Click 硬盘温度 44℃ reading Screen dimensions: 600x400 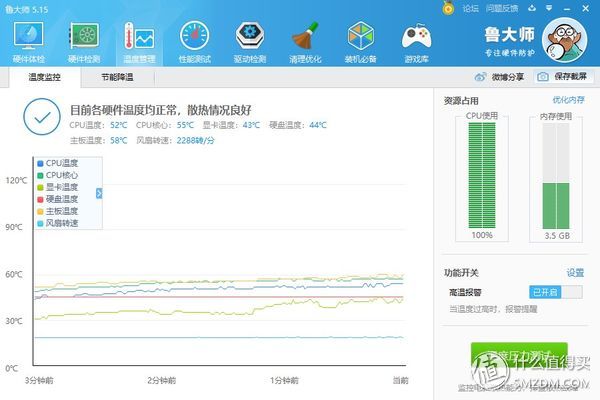[x=298, y=125]
